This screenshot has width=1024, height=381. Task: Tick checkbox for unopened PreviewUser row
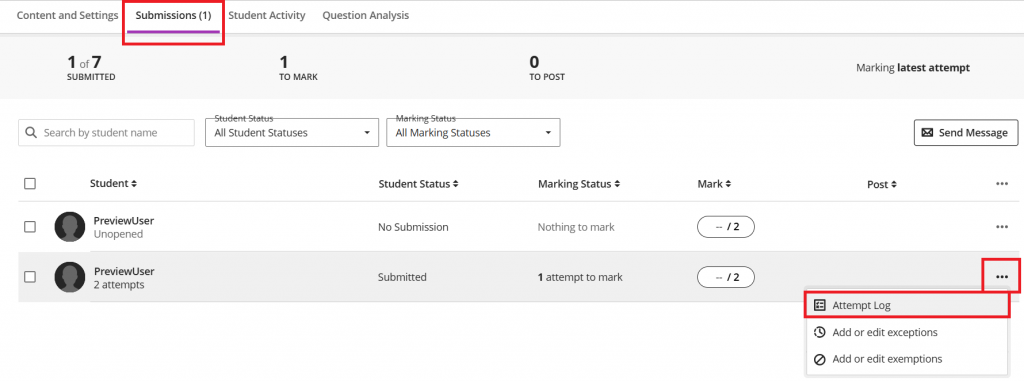(x=30, y=227)
